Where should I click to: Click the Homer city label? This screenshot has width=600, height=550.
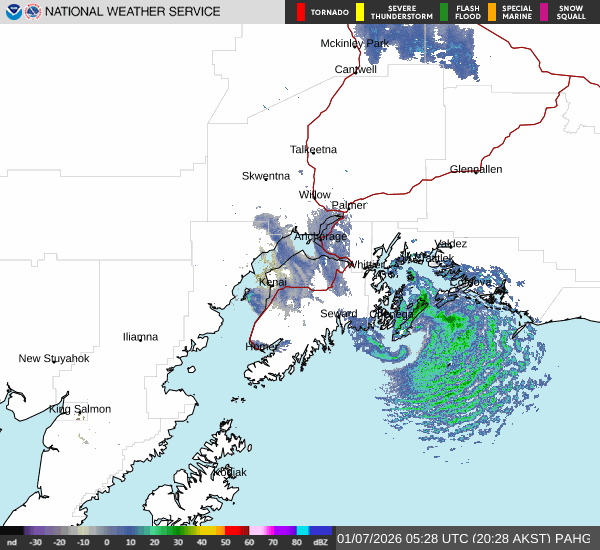261,346
